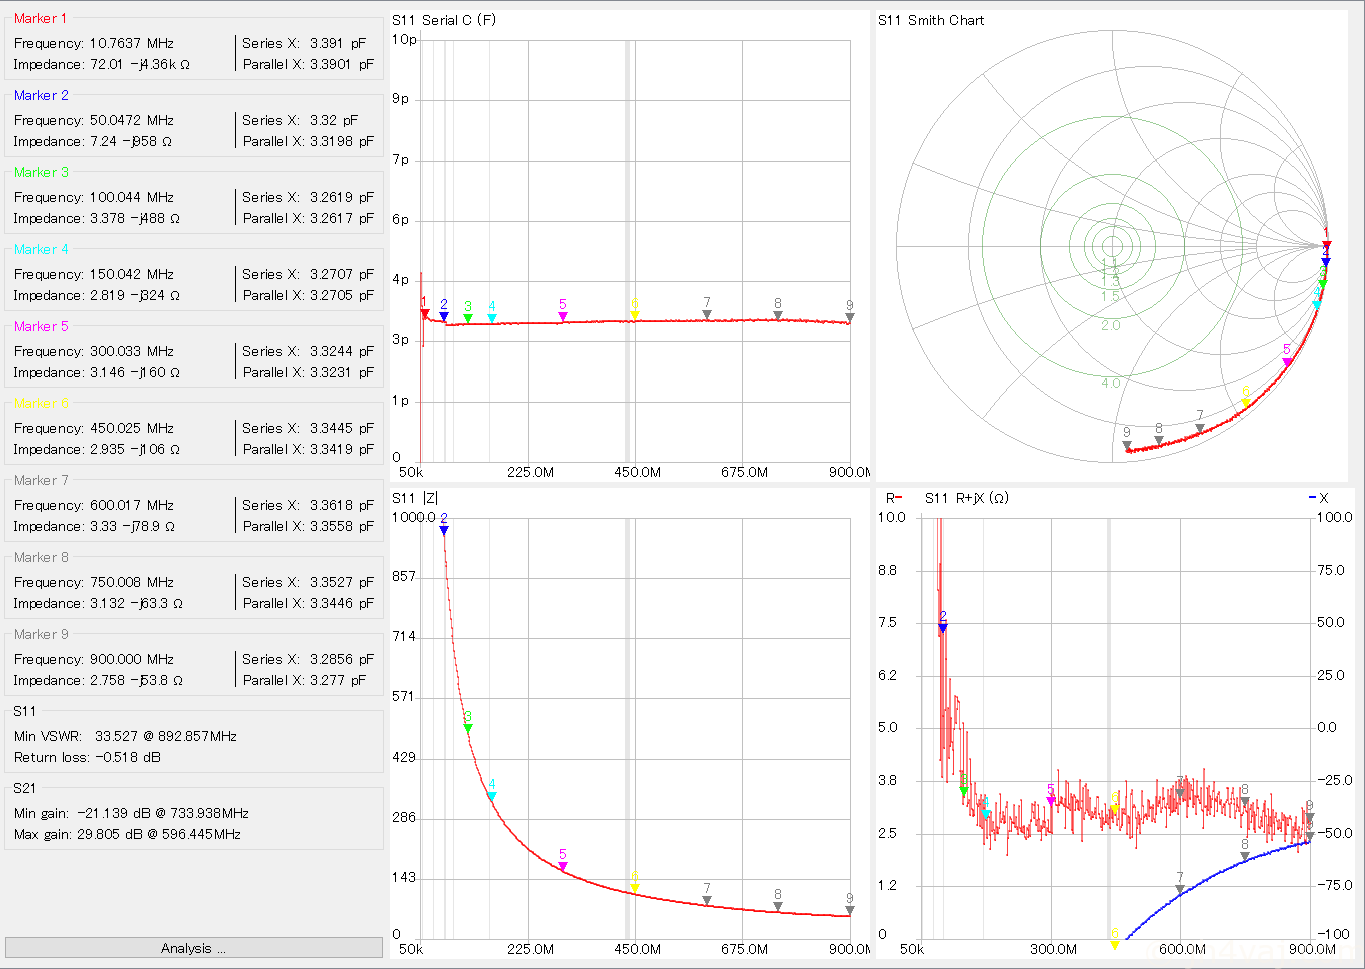Pick green marker 3 triangle on Serial C chart

coord(468,318)
